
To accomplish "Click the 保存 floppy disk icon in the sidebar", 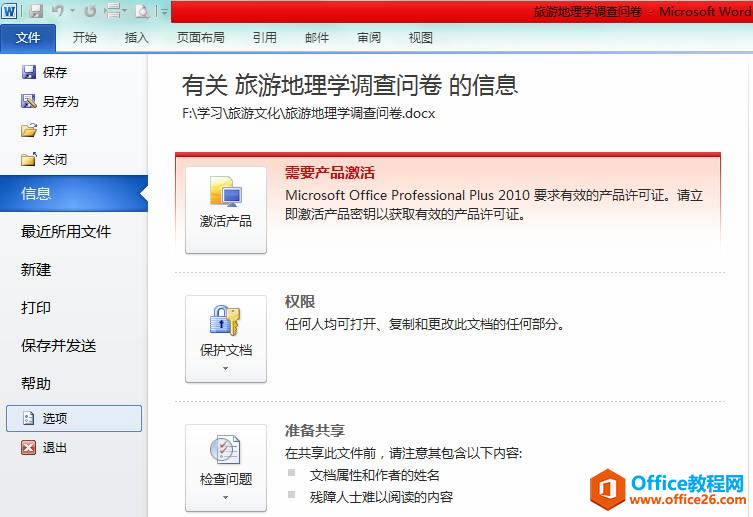I will (29, 72).
